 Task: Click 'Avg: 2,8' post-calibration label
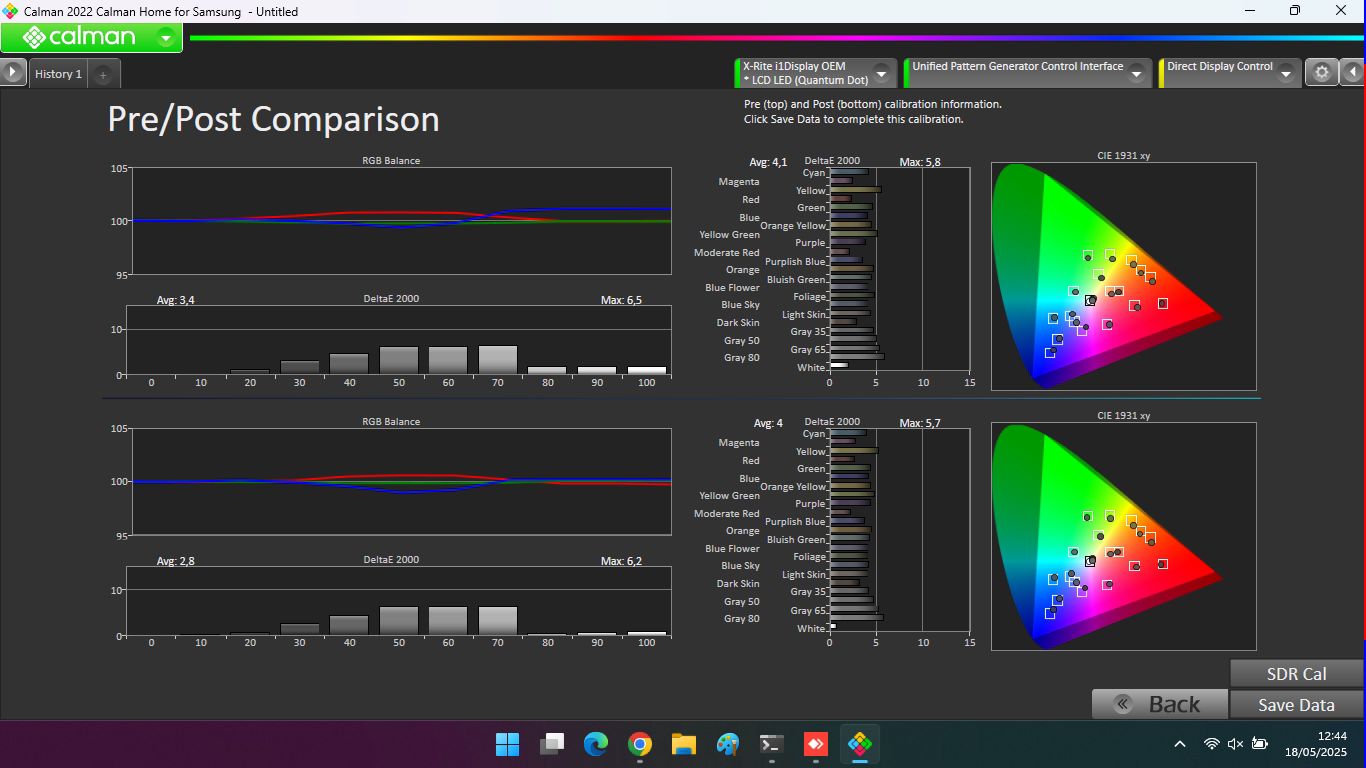click(x=176, y=561)
